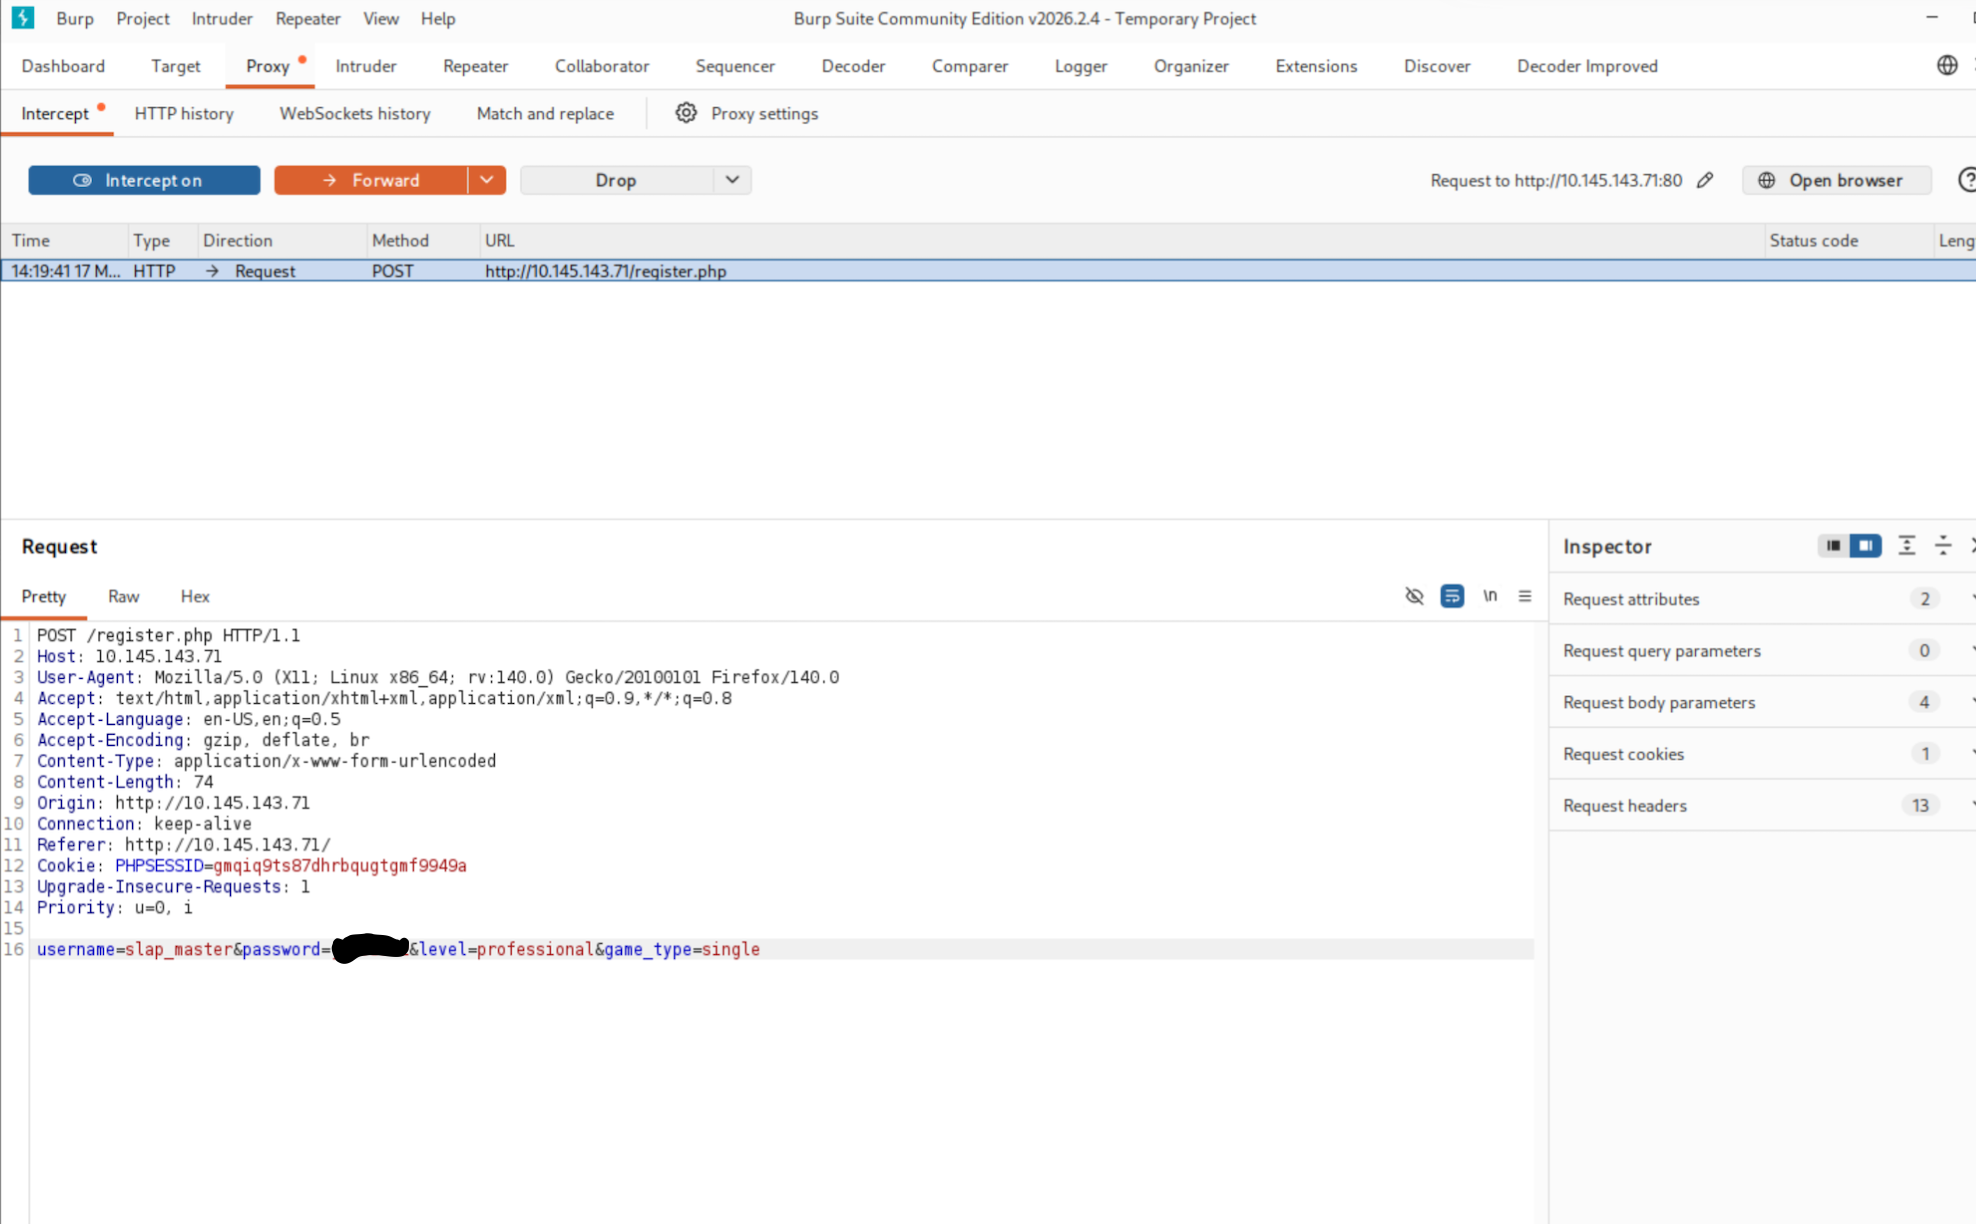Open Proxy settings gear icon
The width and height of the screenshot is (1976, 1224).
pos(686,113)
